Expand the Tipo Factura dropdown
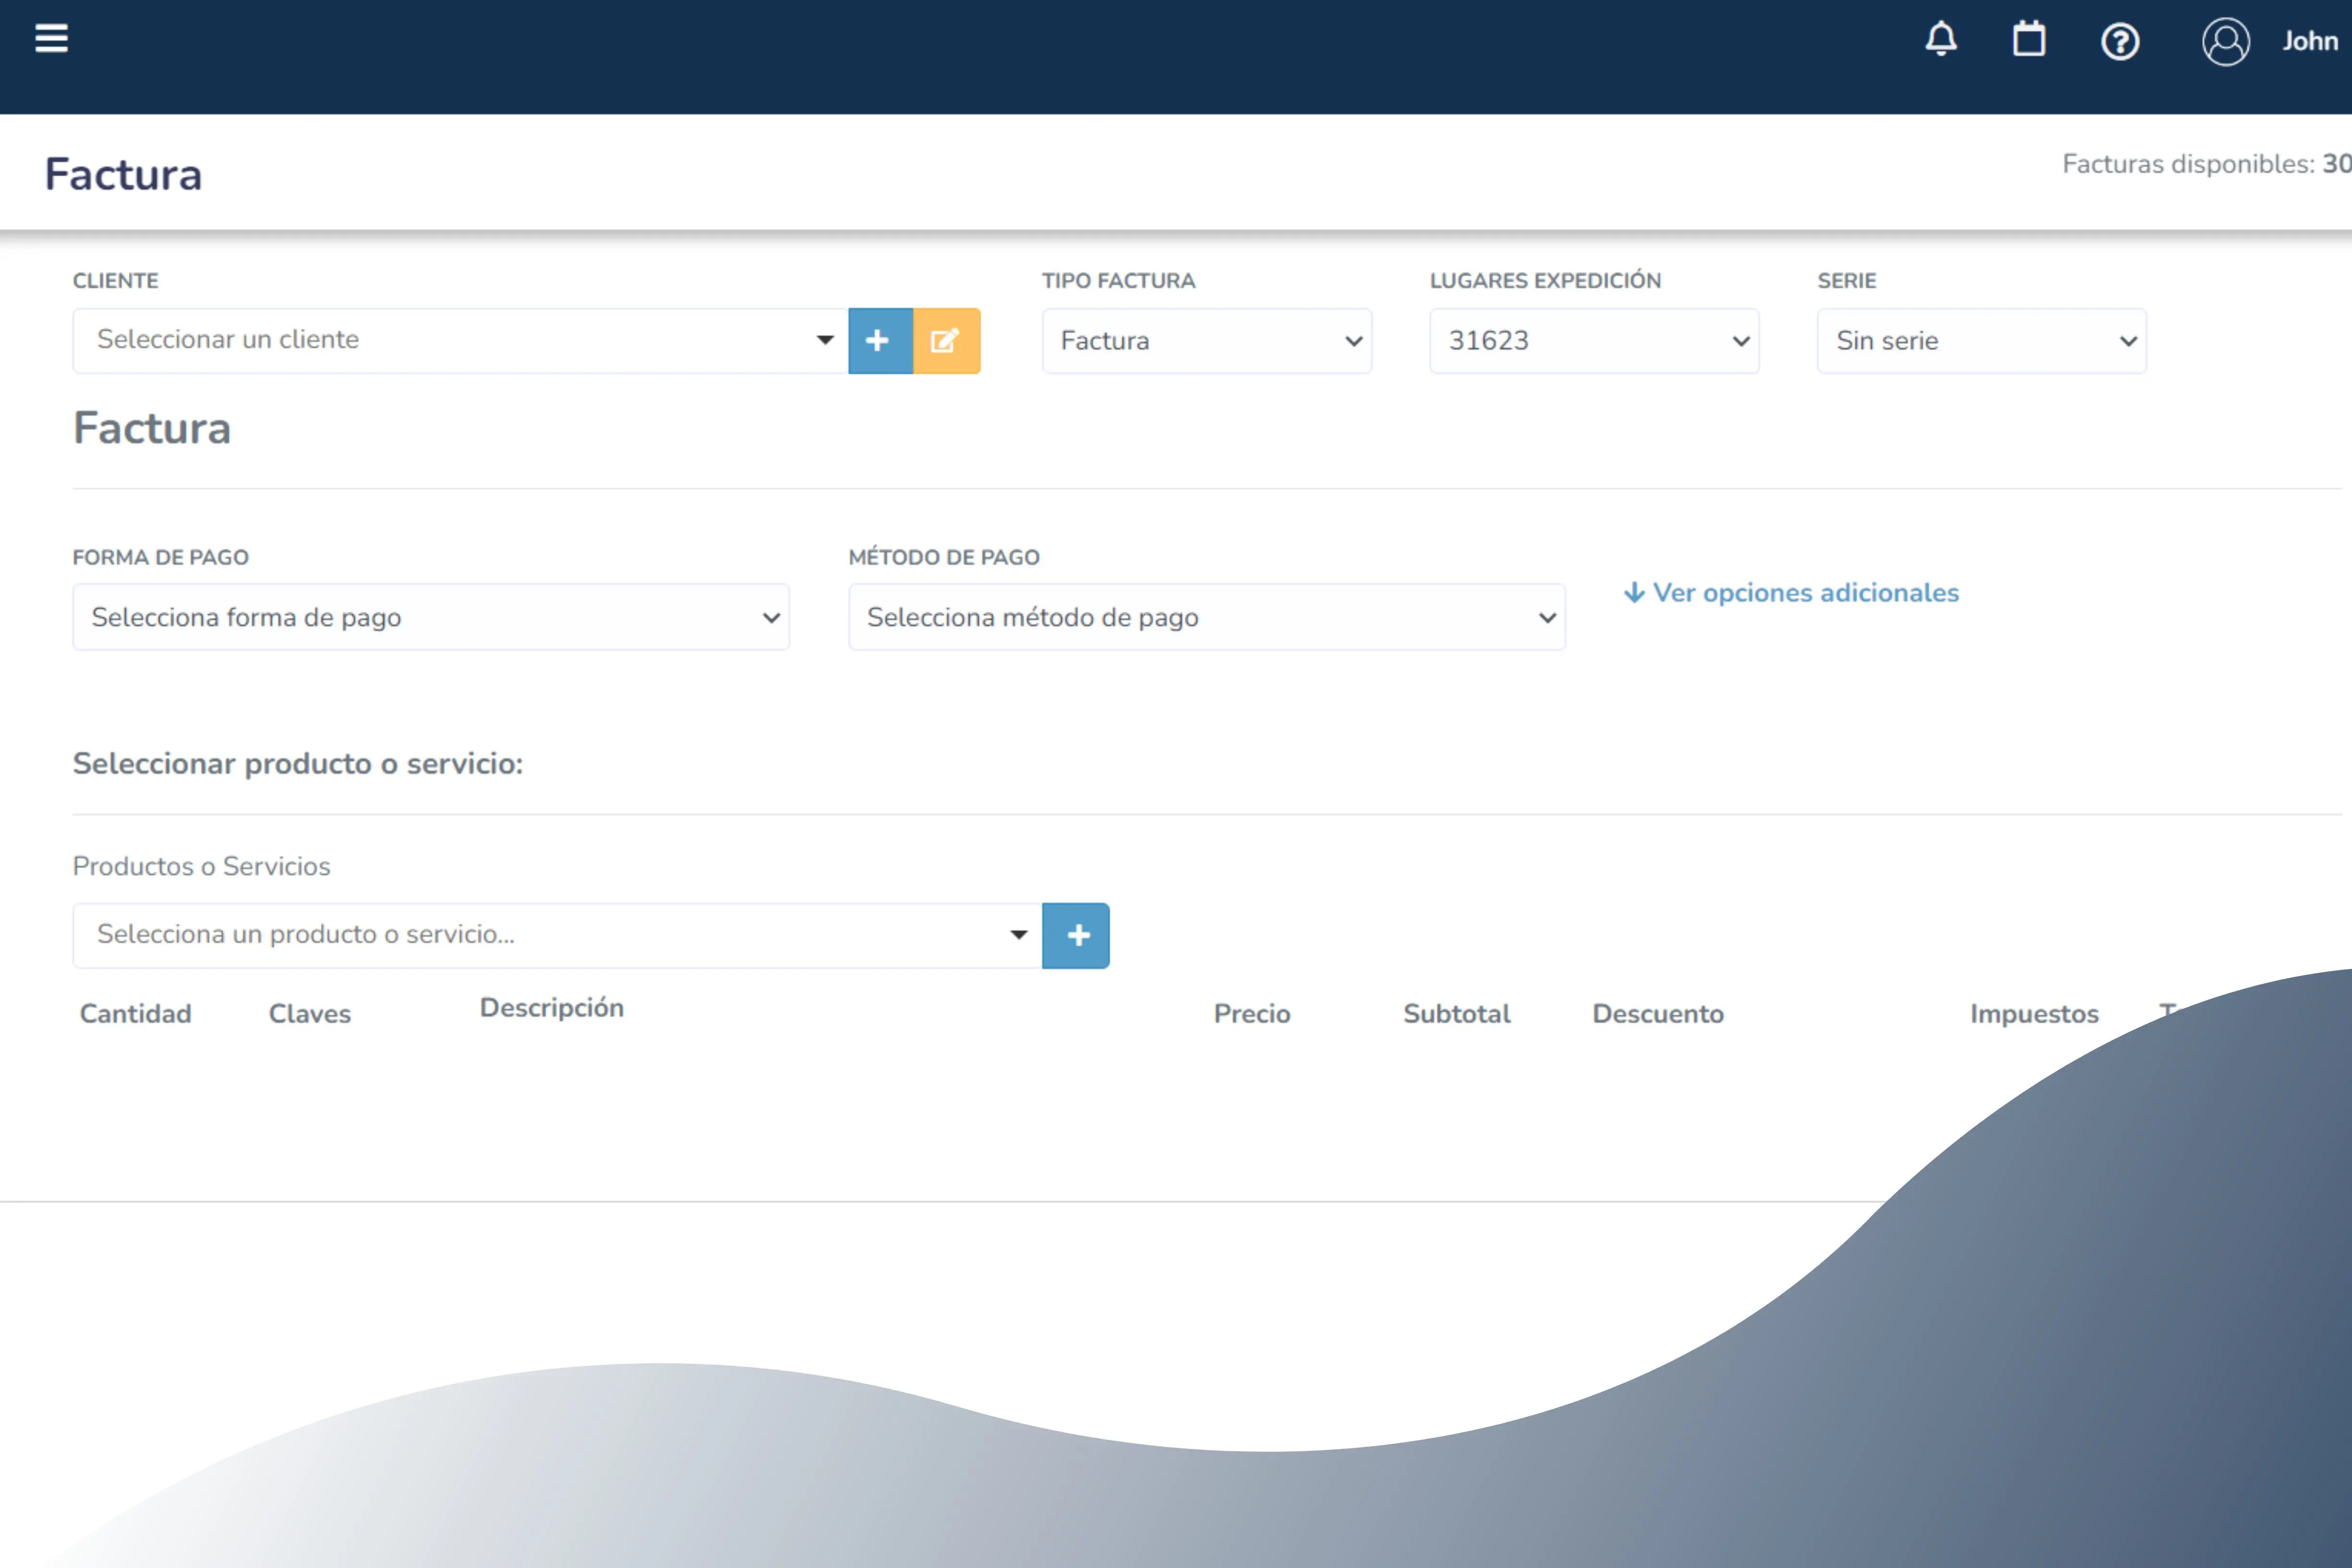 [x=1206, y=341]
